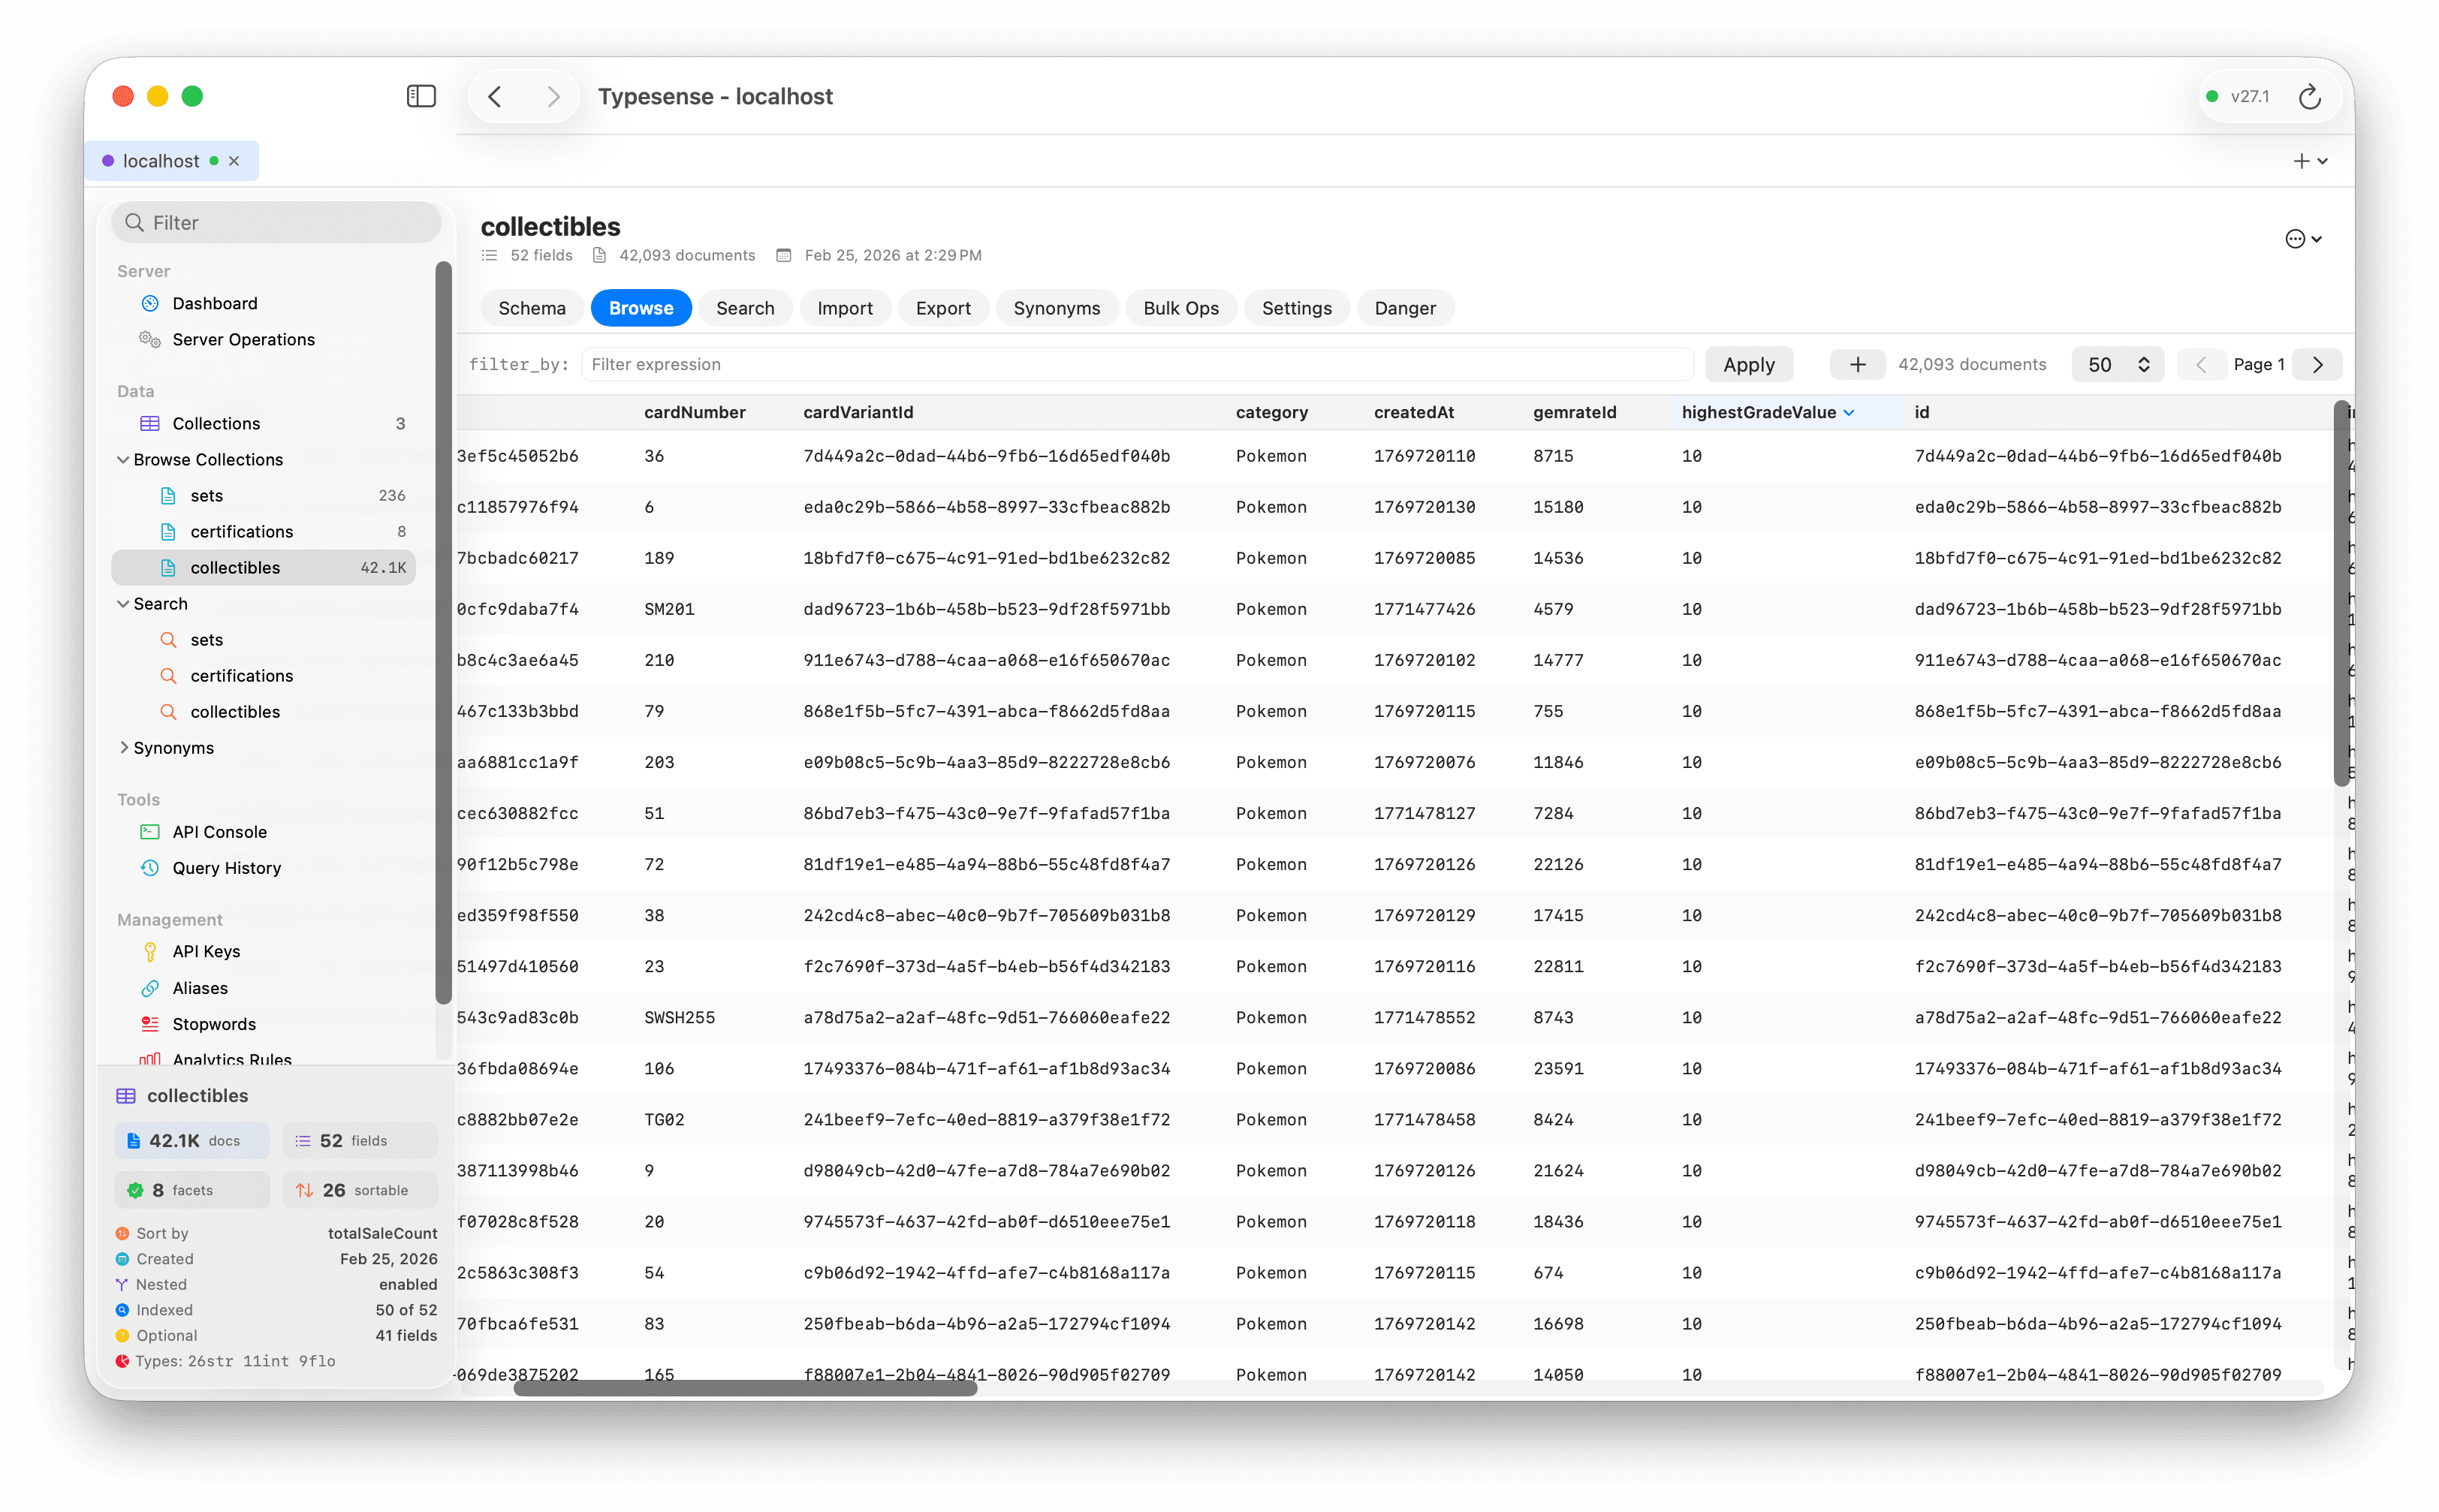Open API Keys
The height and width of the screenshot is (1512, 2439).
click(206, 951)
